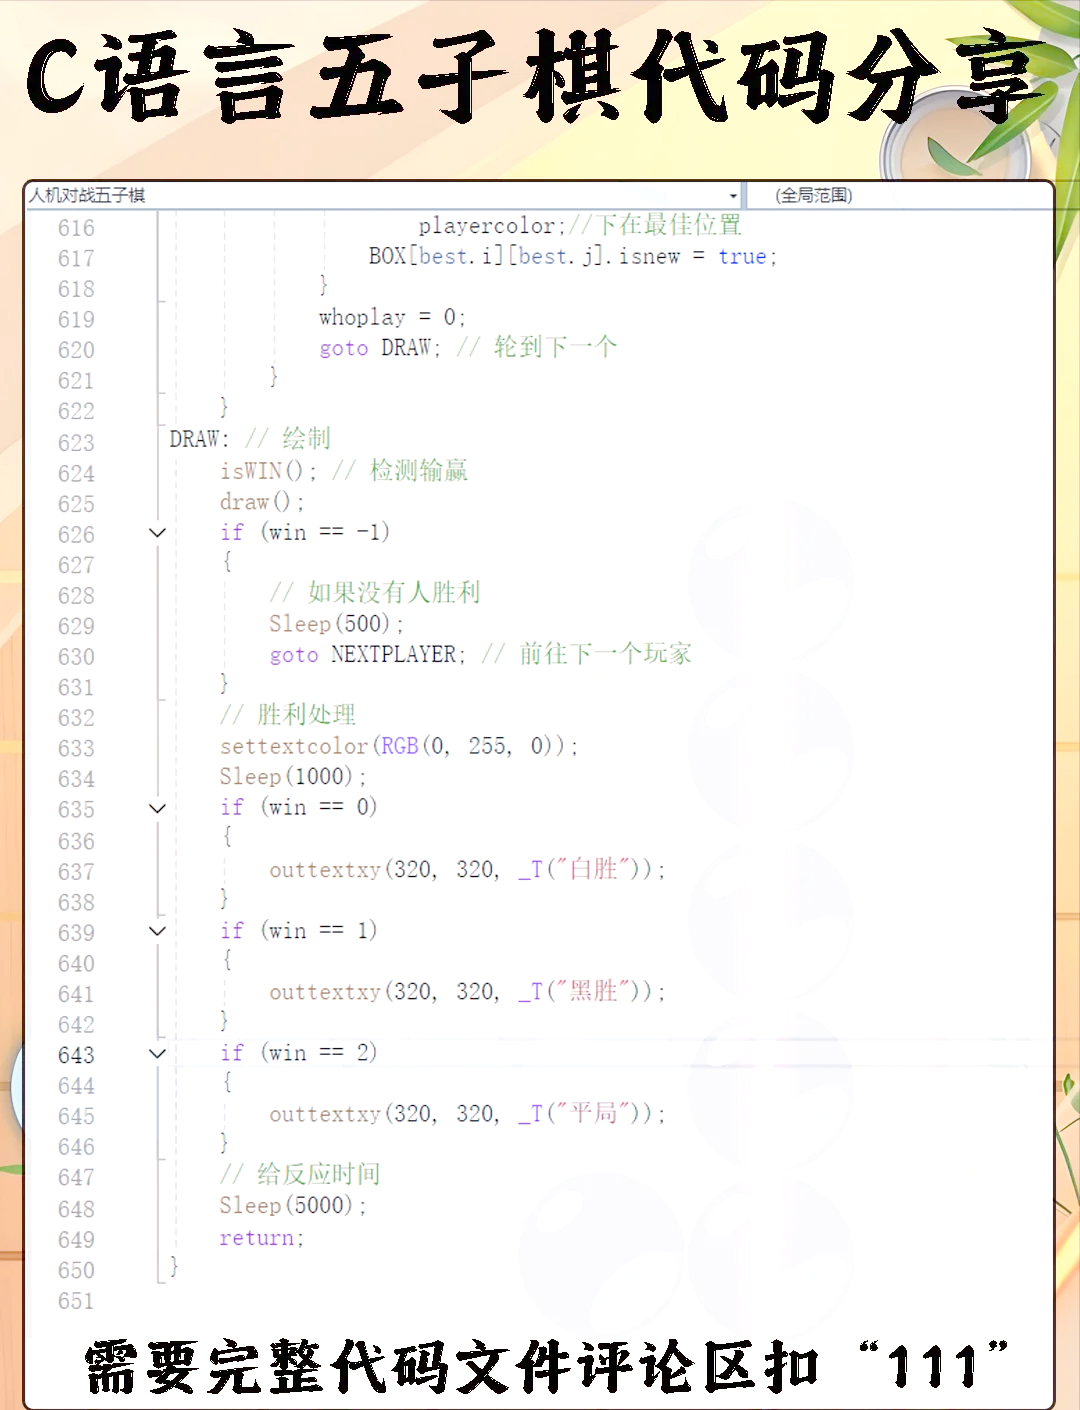
Task: Collapse the if (win == 0) block
Action: tap(157, 808)
